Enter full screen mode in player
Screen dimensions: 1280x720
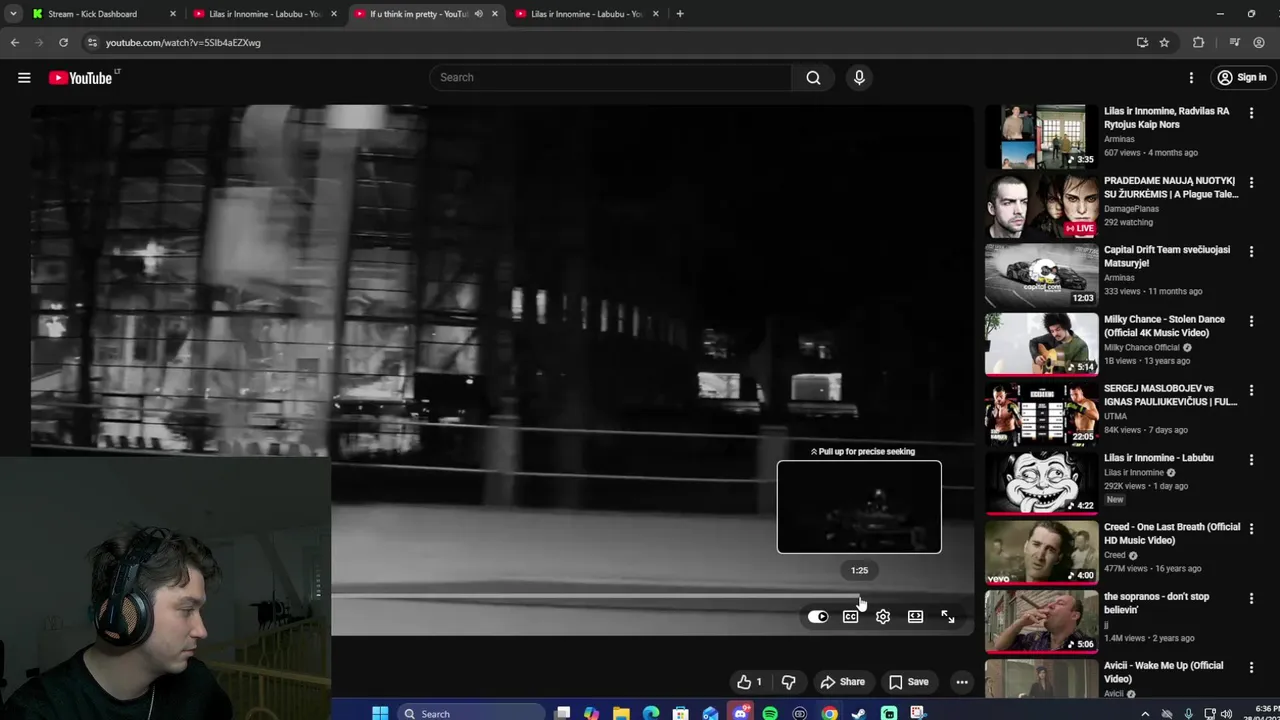(948, 617)
